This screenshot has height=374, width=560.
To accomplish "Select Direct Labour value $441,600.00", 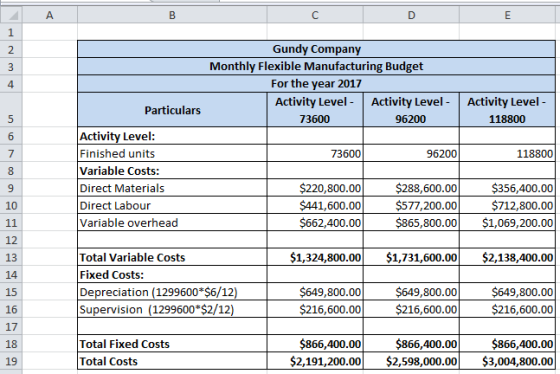I will [x=315, y=205].
